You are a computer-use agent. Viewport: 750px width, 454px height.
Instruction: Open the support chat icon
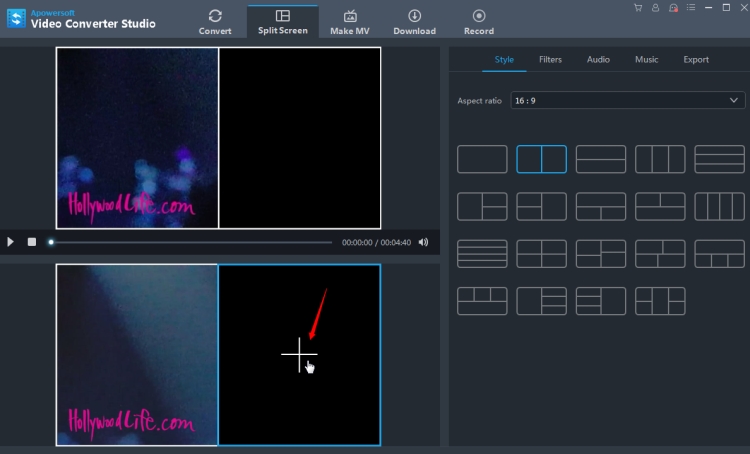point(673,8)
